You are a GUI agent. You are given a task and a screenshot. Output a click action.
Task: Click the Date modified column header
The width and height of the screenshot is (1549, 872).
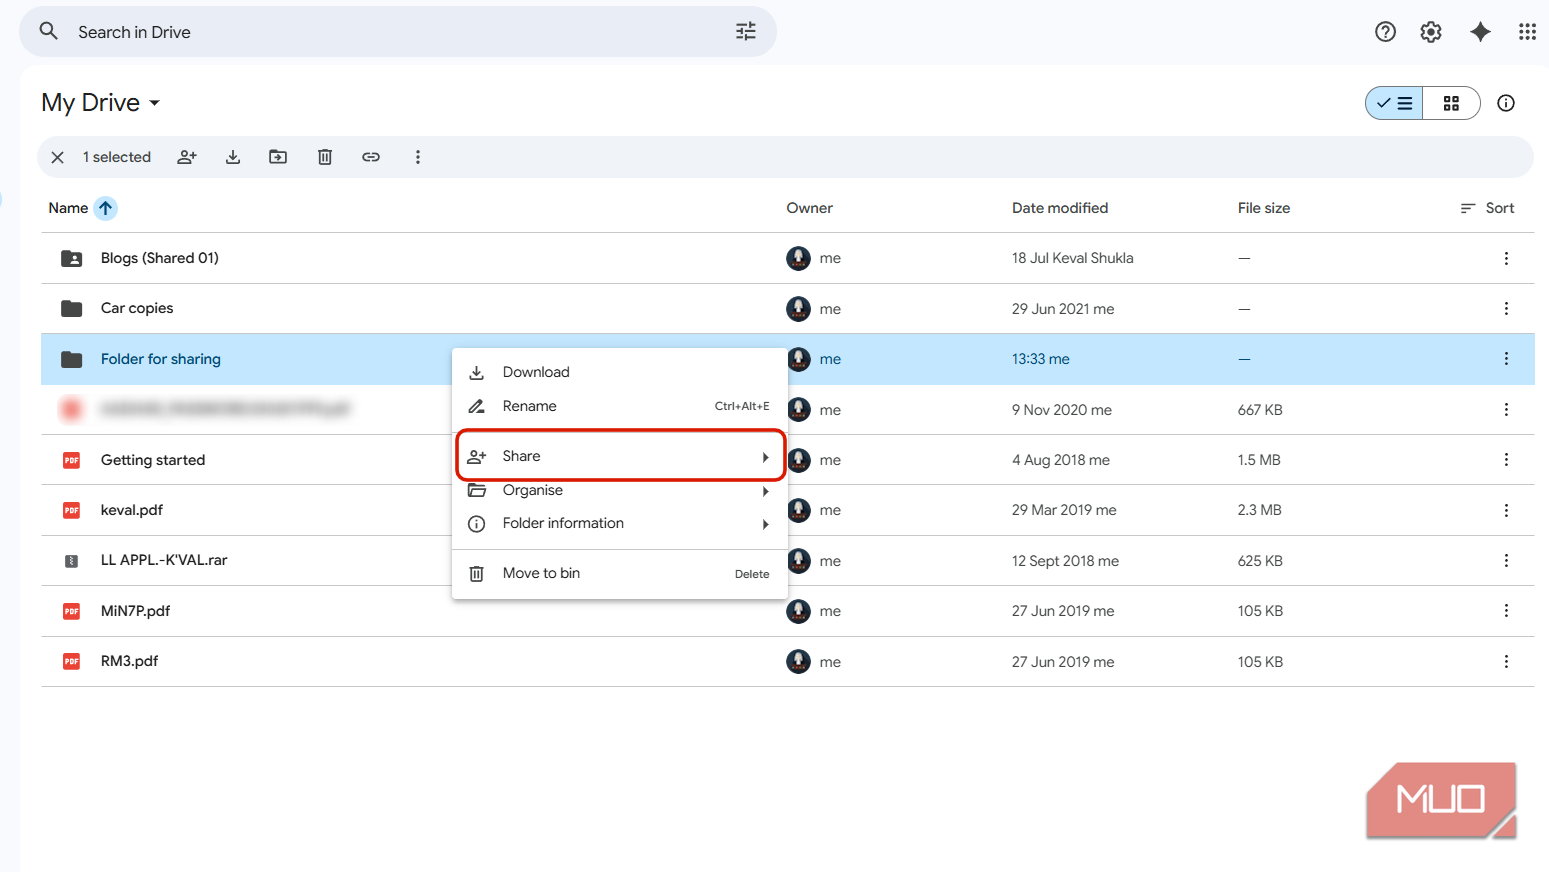coord(1060,208)
